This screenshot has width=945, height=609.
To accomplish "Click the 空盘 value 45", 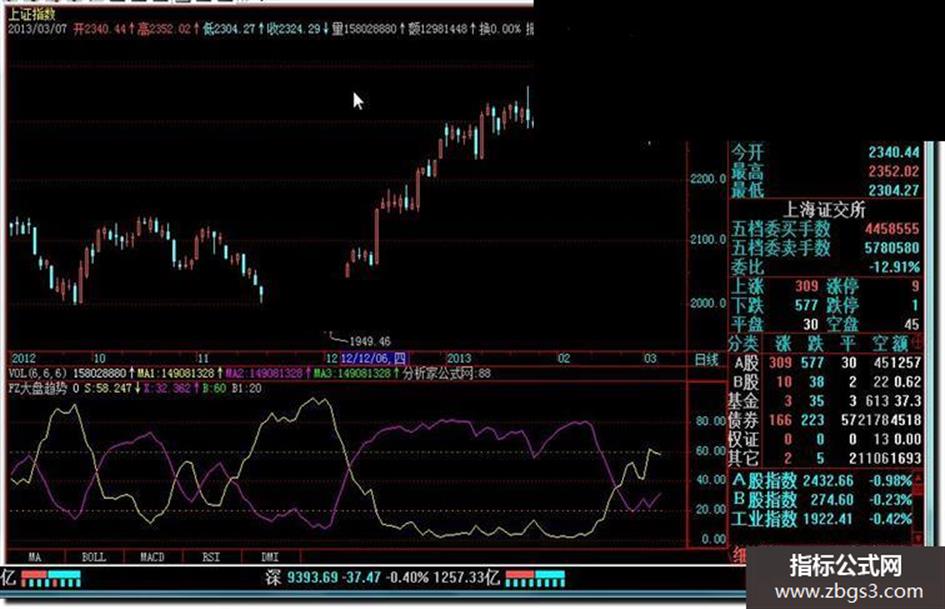I will pyautogui.click(x=911, y=324).
